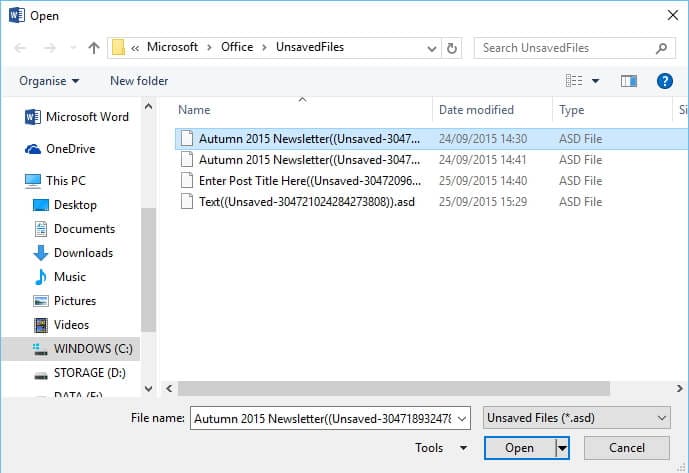Click into the File name field

[335, 417]
